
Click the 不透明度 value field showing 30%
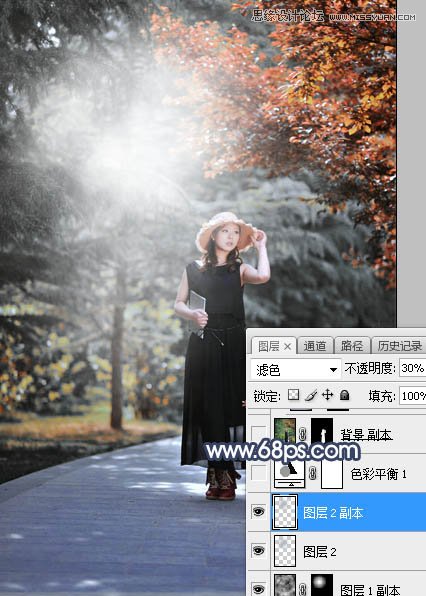(x=413, y=368)
